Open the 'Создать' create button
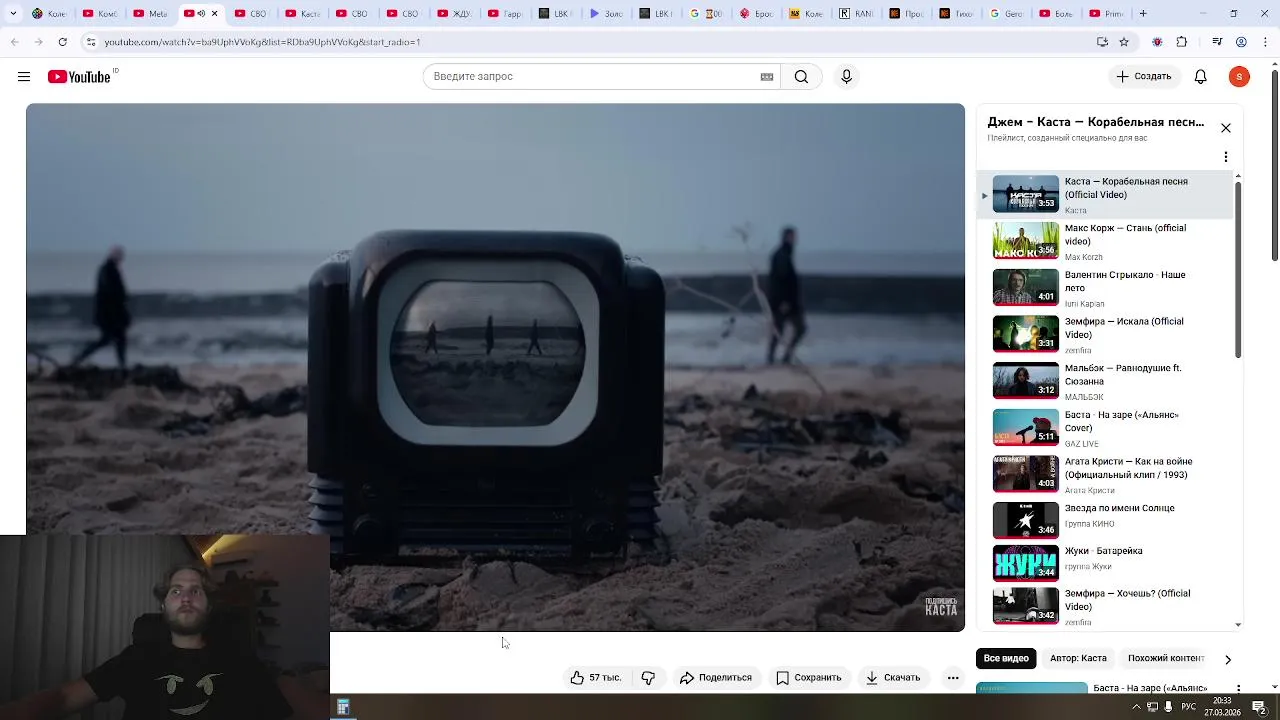1280x720 pixels. point(1143,77)
